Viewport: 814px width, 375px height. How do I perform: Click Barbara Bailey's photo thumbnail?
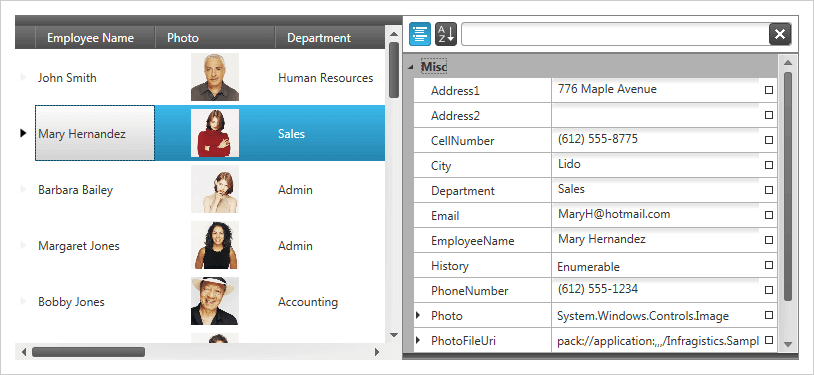(x=215, y=189)
